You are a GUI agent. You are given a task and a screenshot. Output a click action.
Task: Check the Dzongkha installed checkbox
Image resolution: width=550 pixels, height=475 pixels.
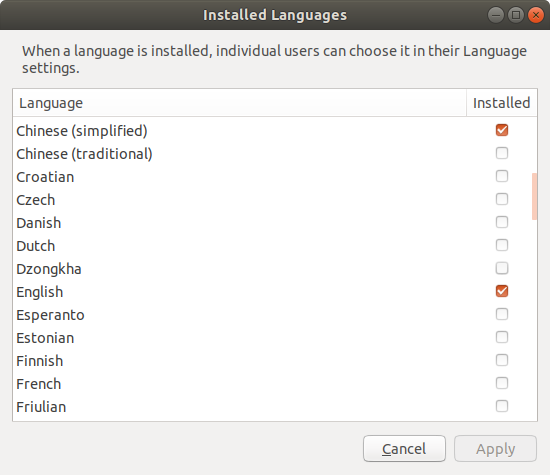pos(502,268)
